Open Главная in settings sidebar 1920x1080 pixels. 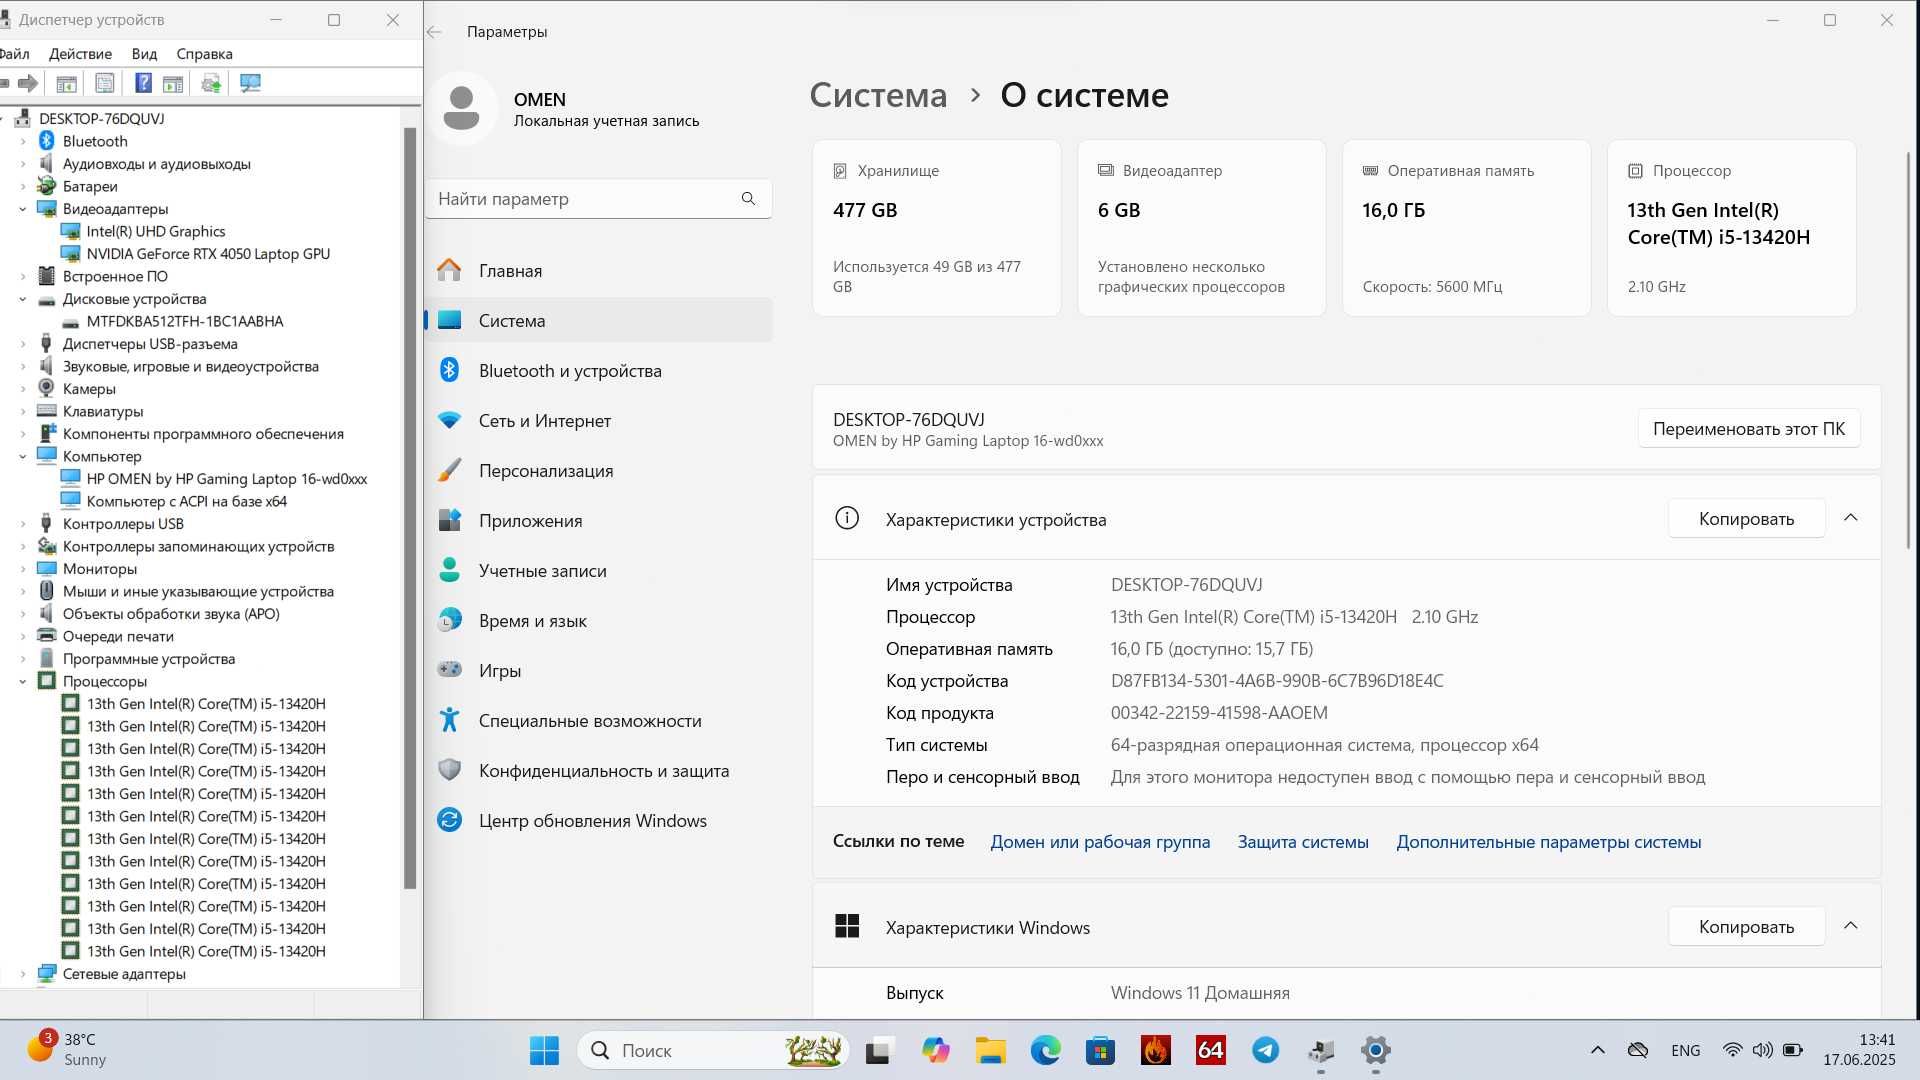tap(598, 271)
